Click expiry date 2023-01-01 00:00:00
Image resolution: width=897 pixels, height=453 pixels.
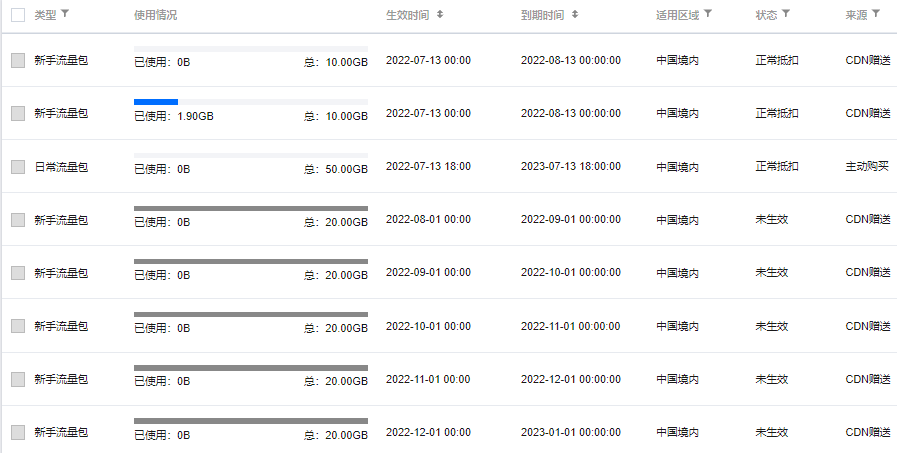(x=571, y=433)
